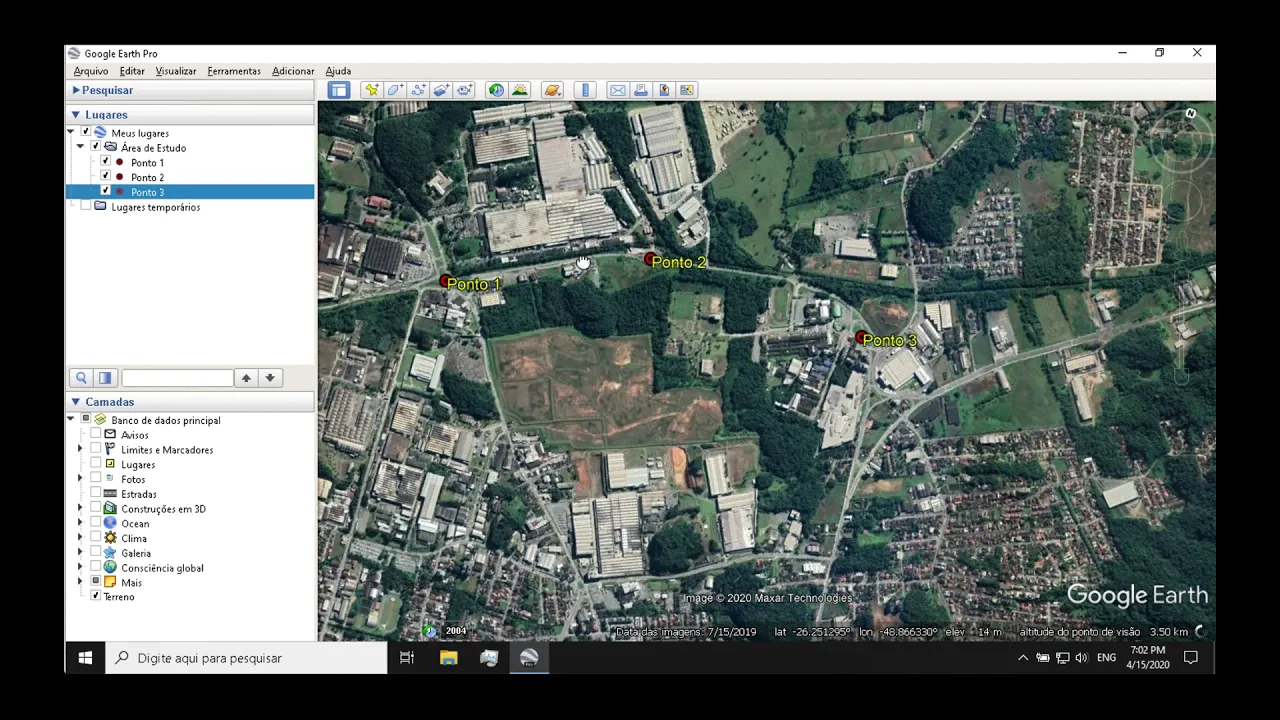Image resolution: width=1280 pixels, height=720 pixels.
Task: Click the search magnifier icon in Places panel
Action: (x=81, y=378)
